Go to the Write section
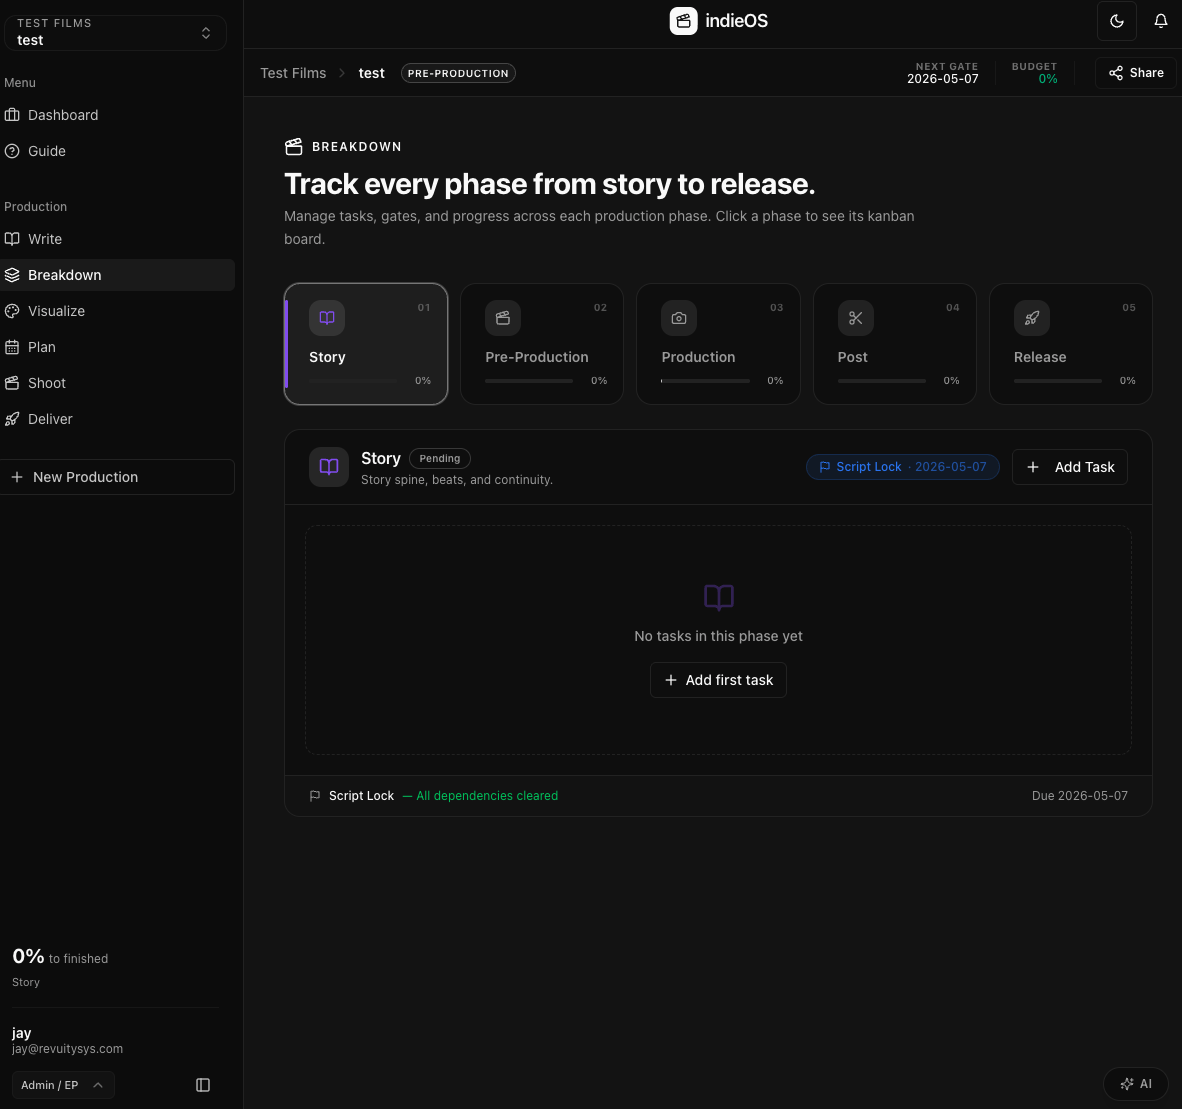 click(x=118, y=239)
